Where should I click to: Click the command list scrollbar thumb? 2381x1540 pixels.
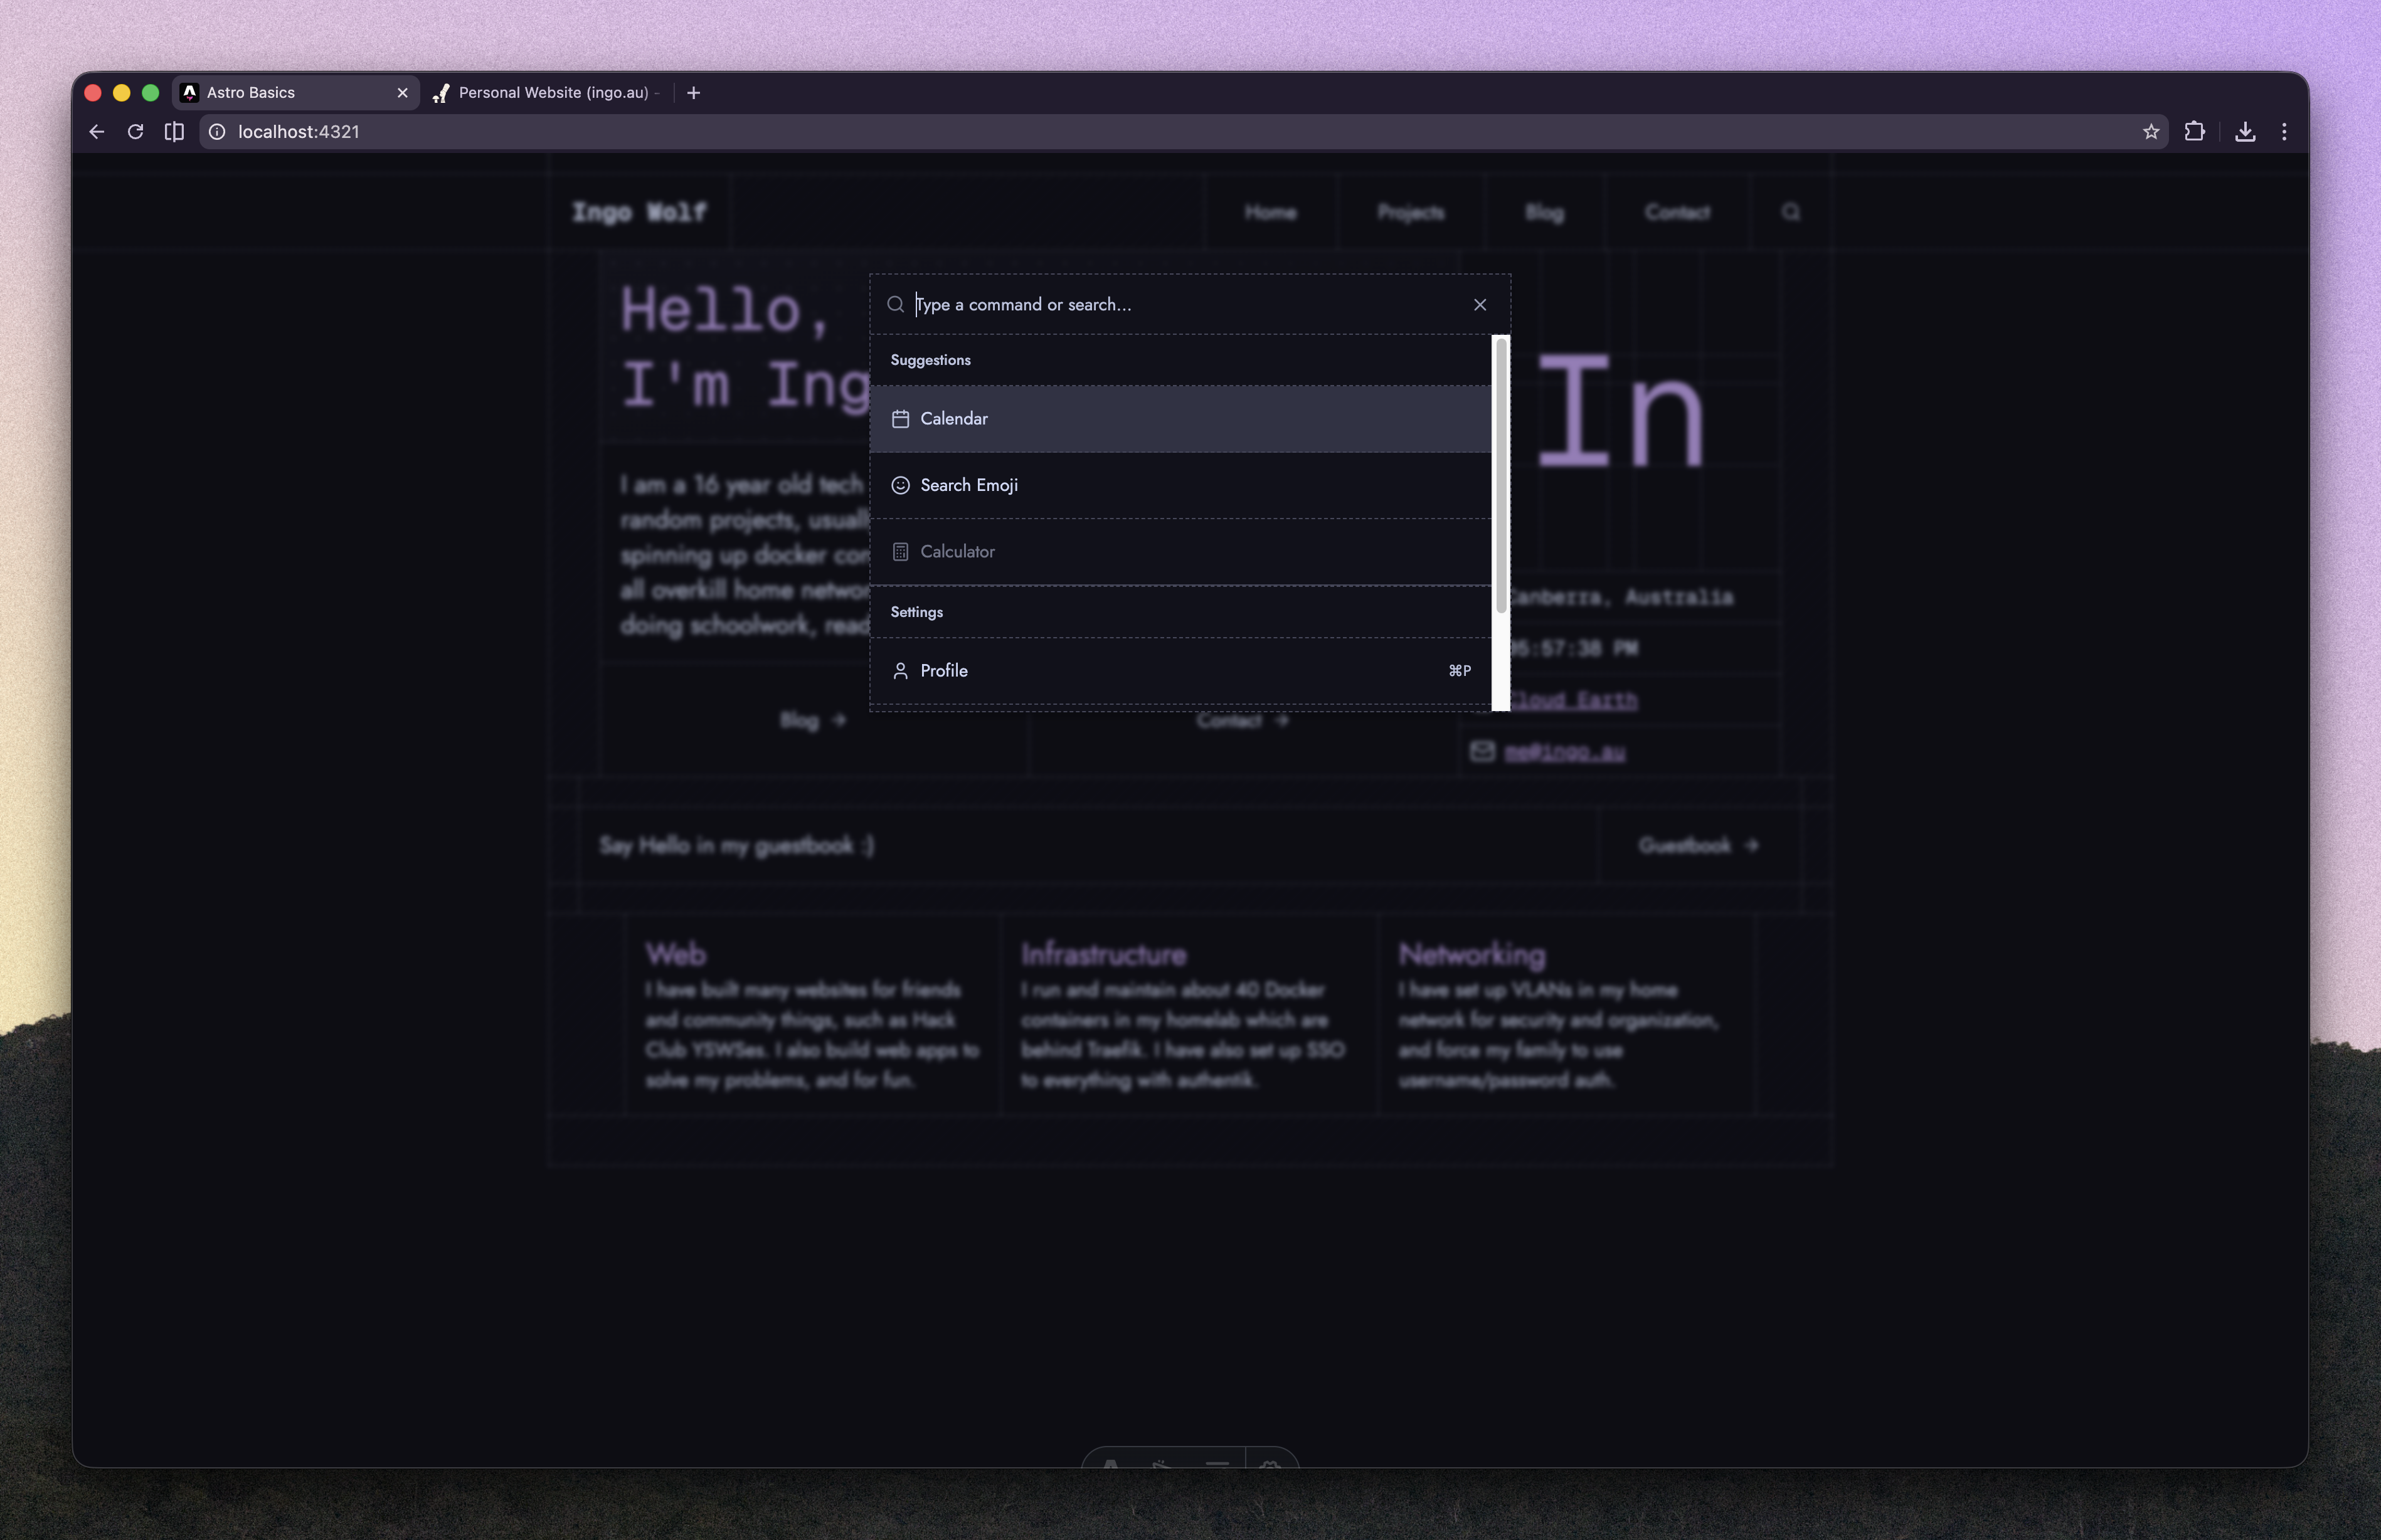click(1501, 476)
